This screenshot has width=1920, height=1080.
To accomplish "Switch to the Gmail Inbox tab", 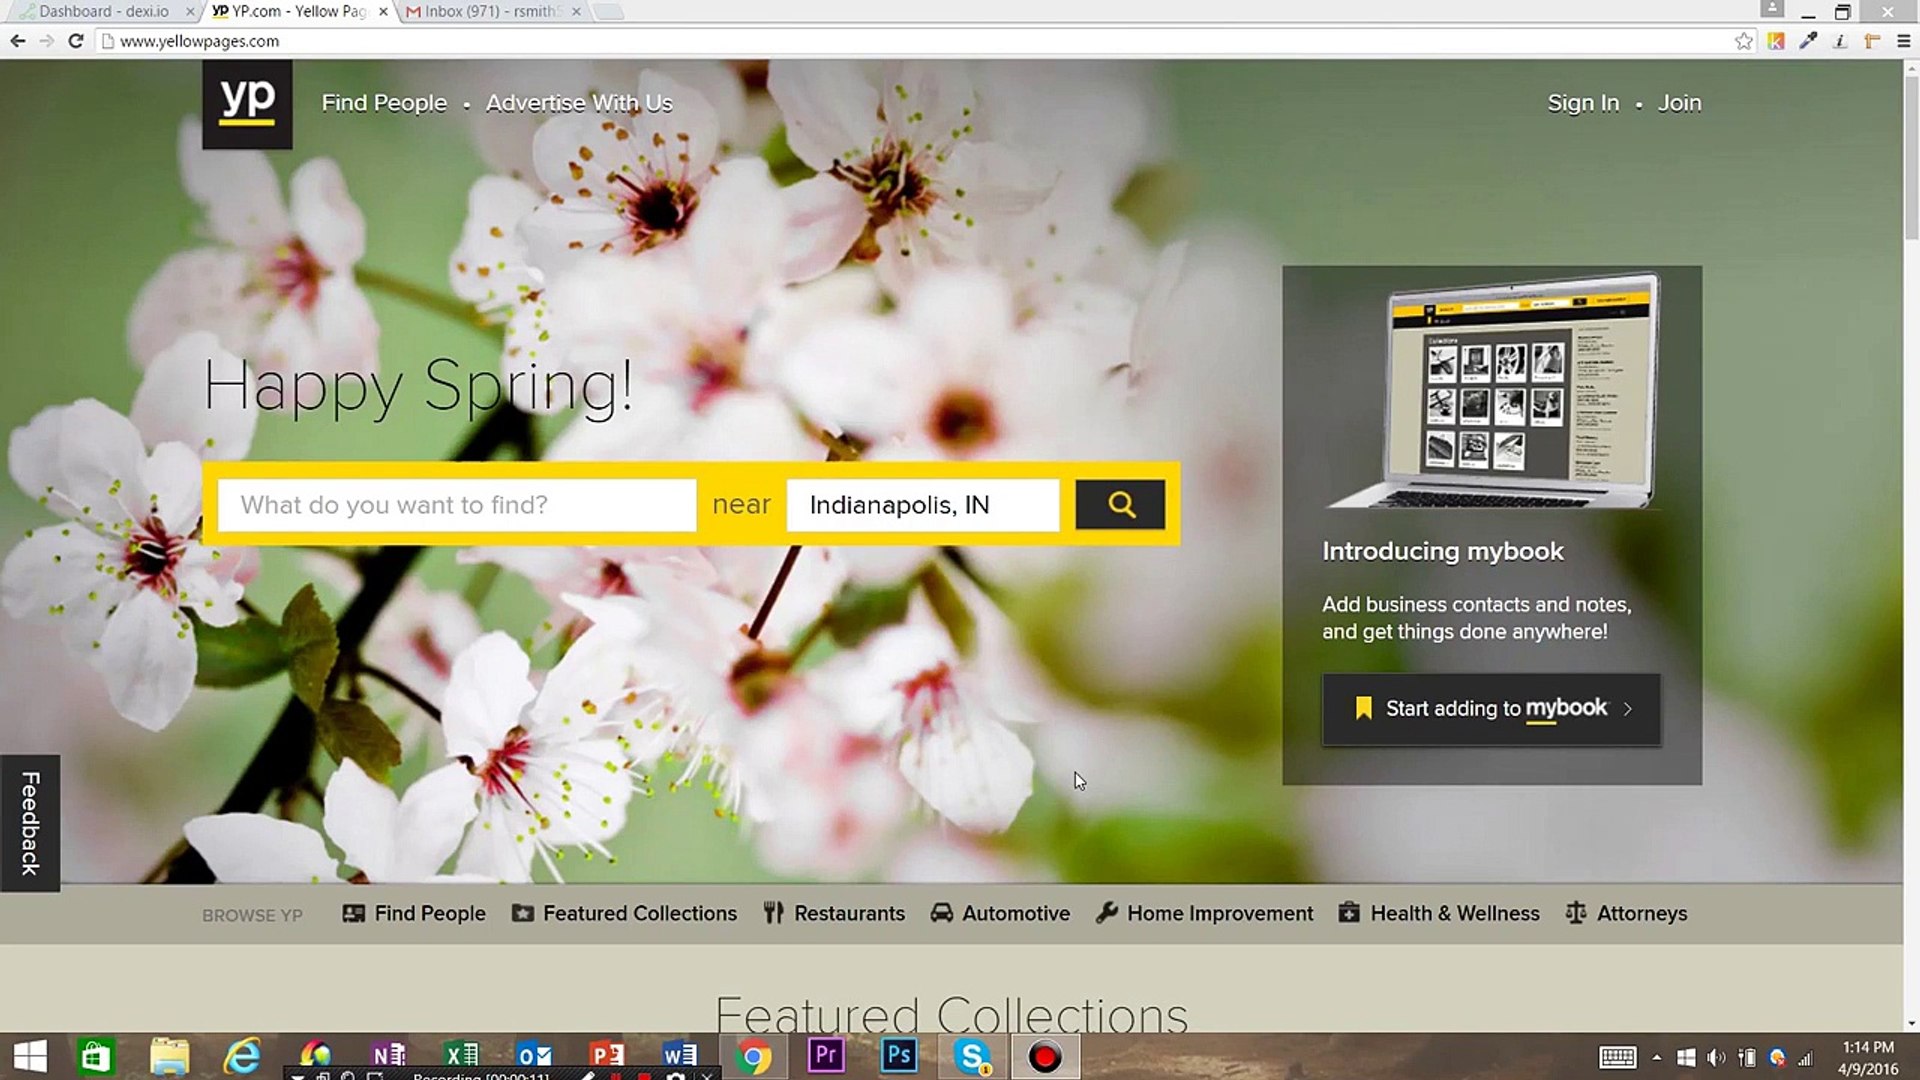I will point(488,12).
